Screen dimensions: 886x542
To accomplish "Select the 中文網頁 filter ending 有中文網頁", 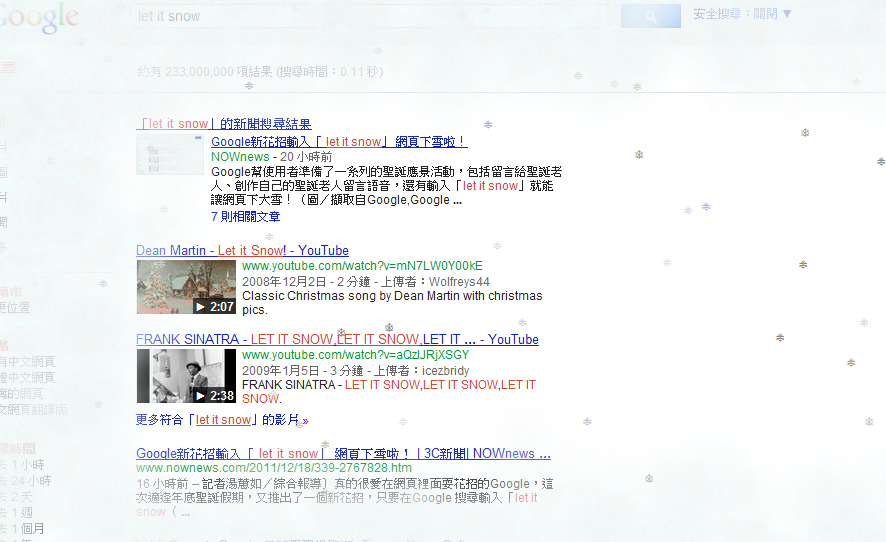I will [28, 361].
